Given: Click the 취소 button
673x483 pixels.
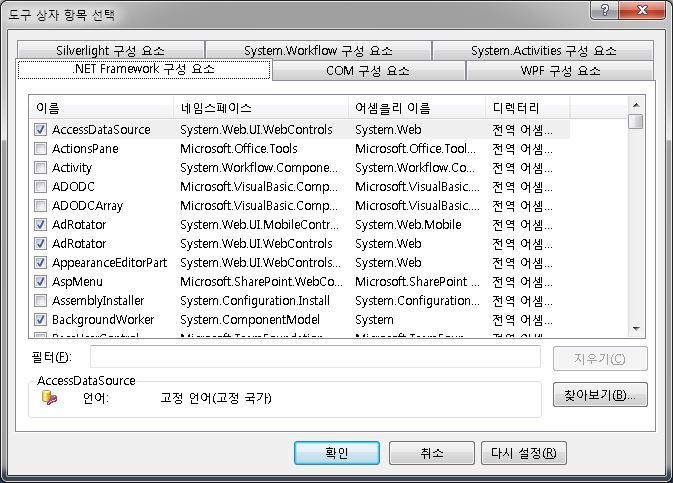Looking at the screenshot, I should click(x=432, y=453).
